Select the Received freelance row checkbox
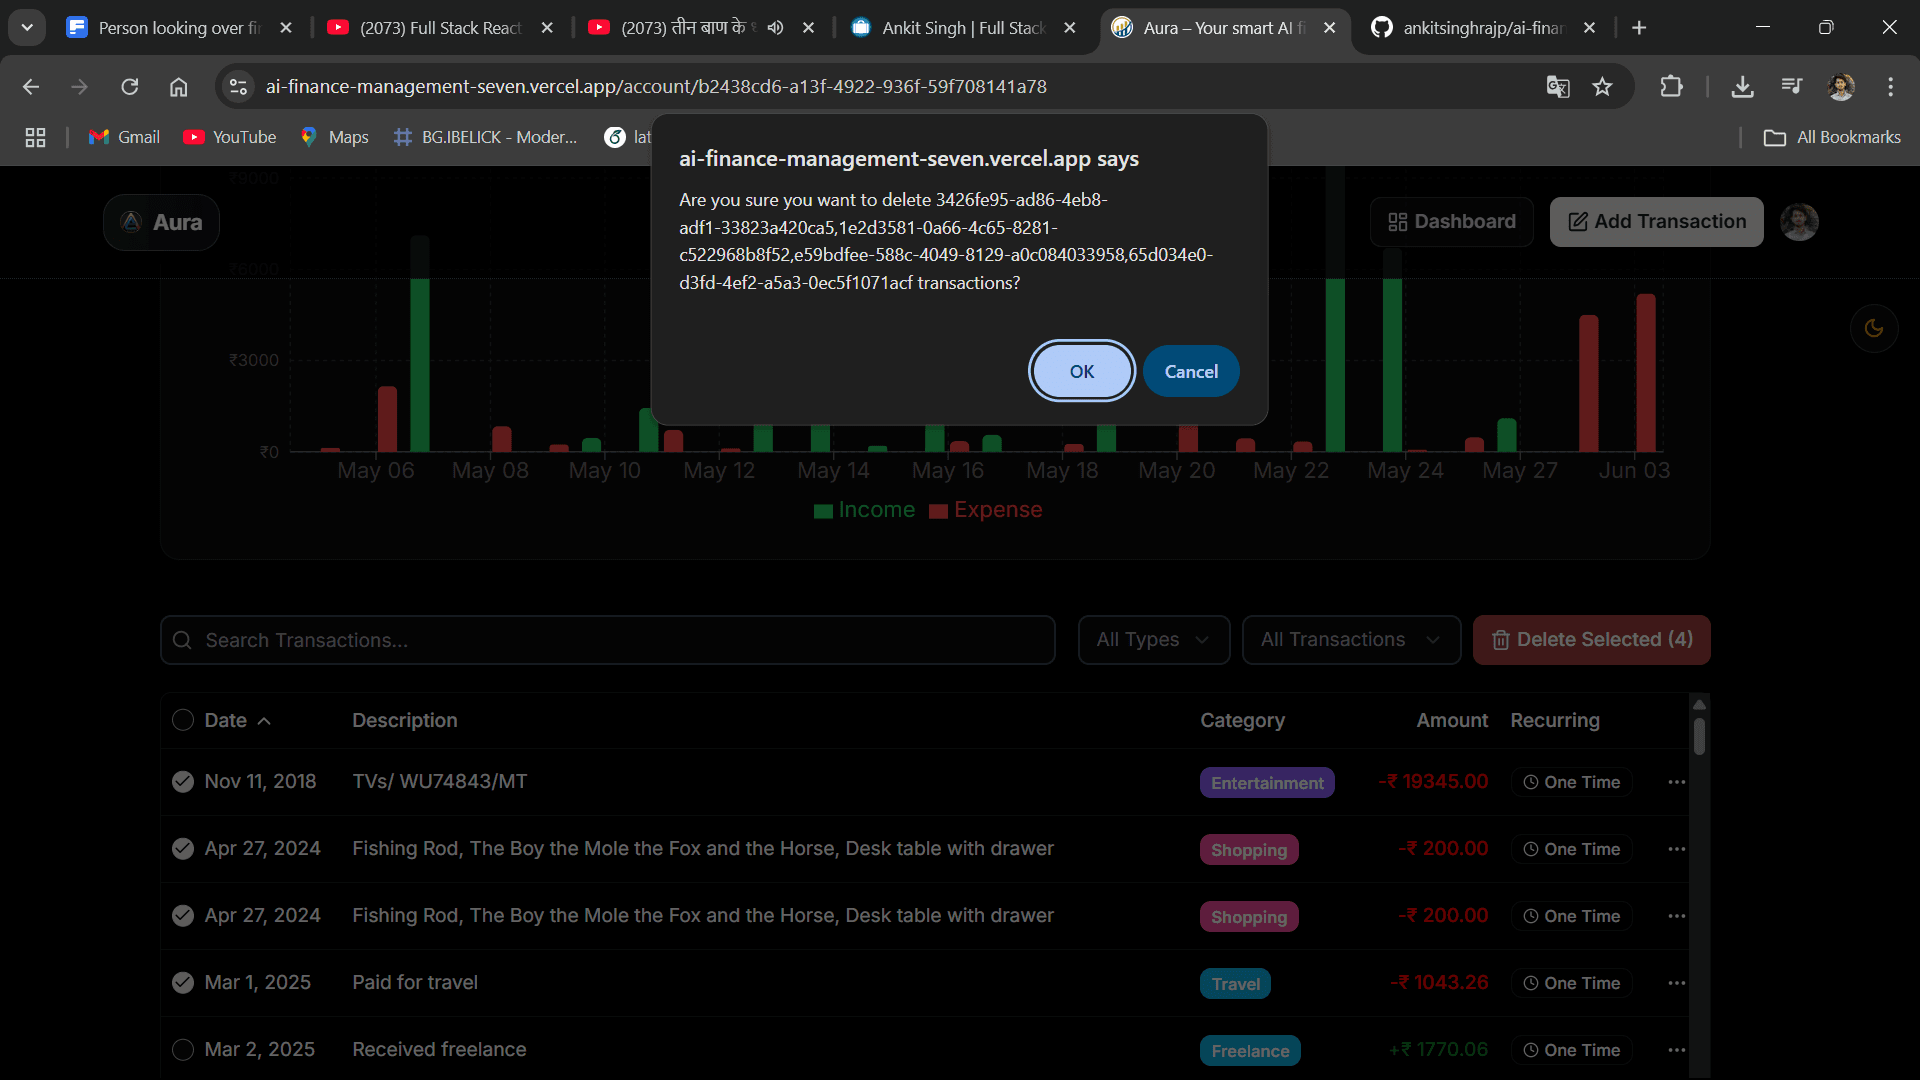Viewport: 1920px width, 1080px height. (183, 1050)
